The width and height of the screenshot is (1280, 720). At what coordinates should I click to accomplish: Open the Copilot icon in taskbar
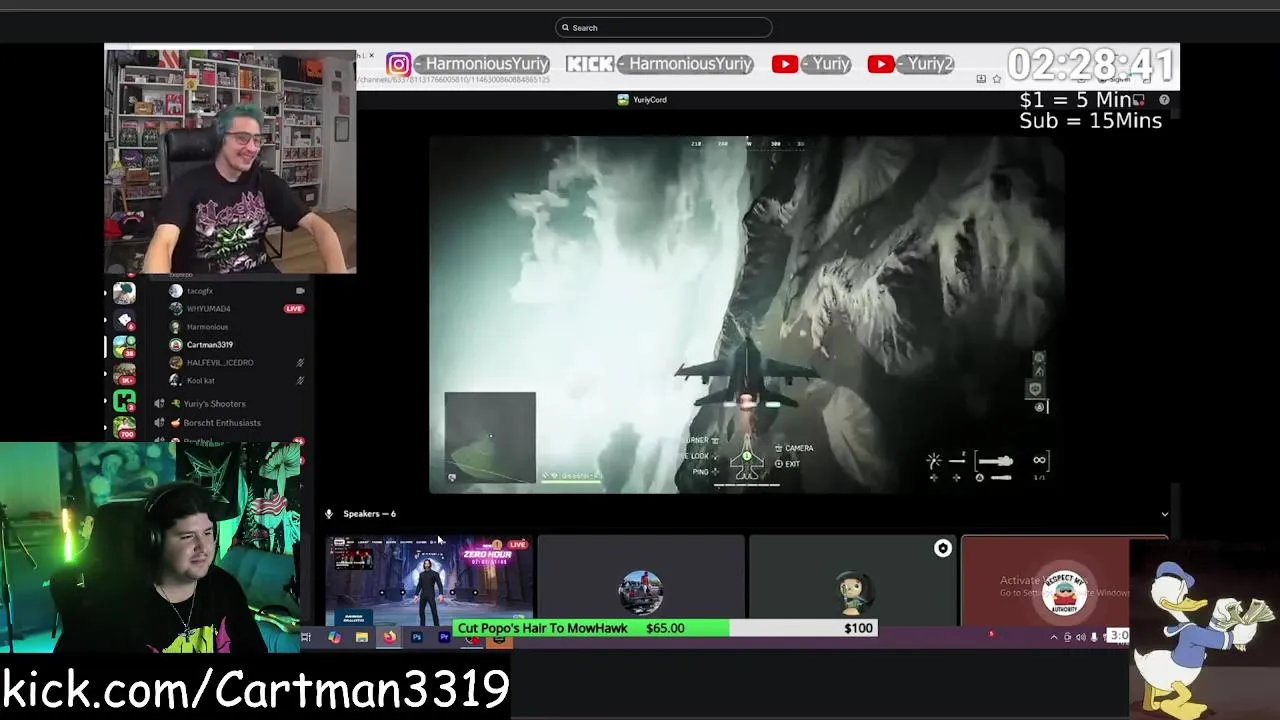pos(334,637)
